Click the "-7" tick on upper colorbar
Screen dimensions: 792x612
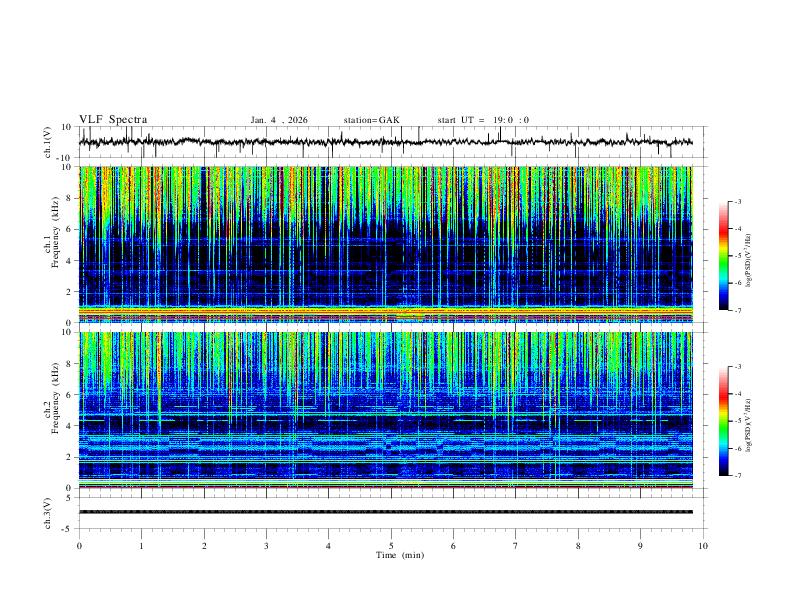point(737,311)
